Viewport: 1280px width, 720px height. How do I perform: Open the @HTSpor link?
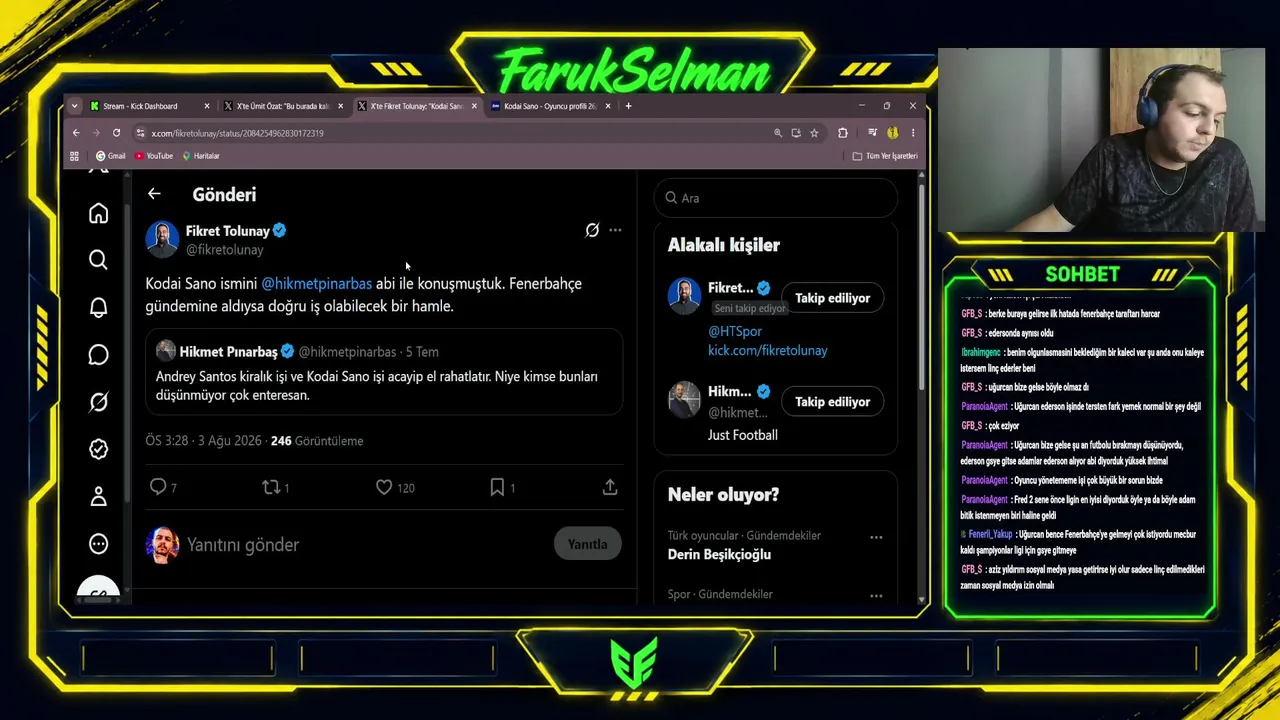coord(735,331)
